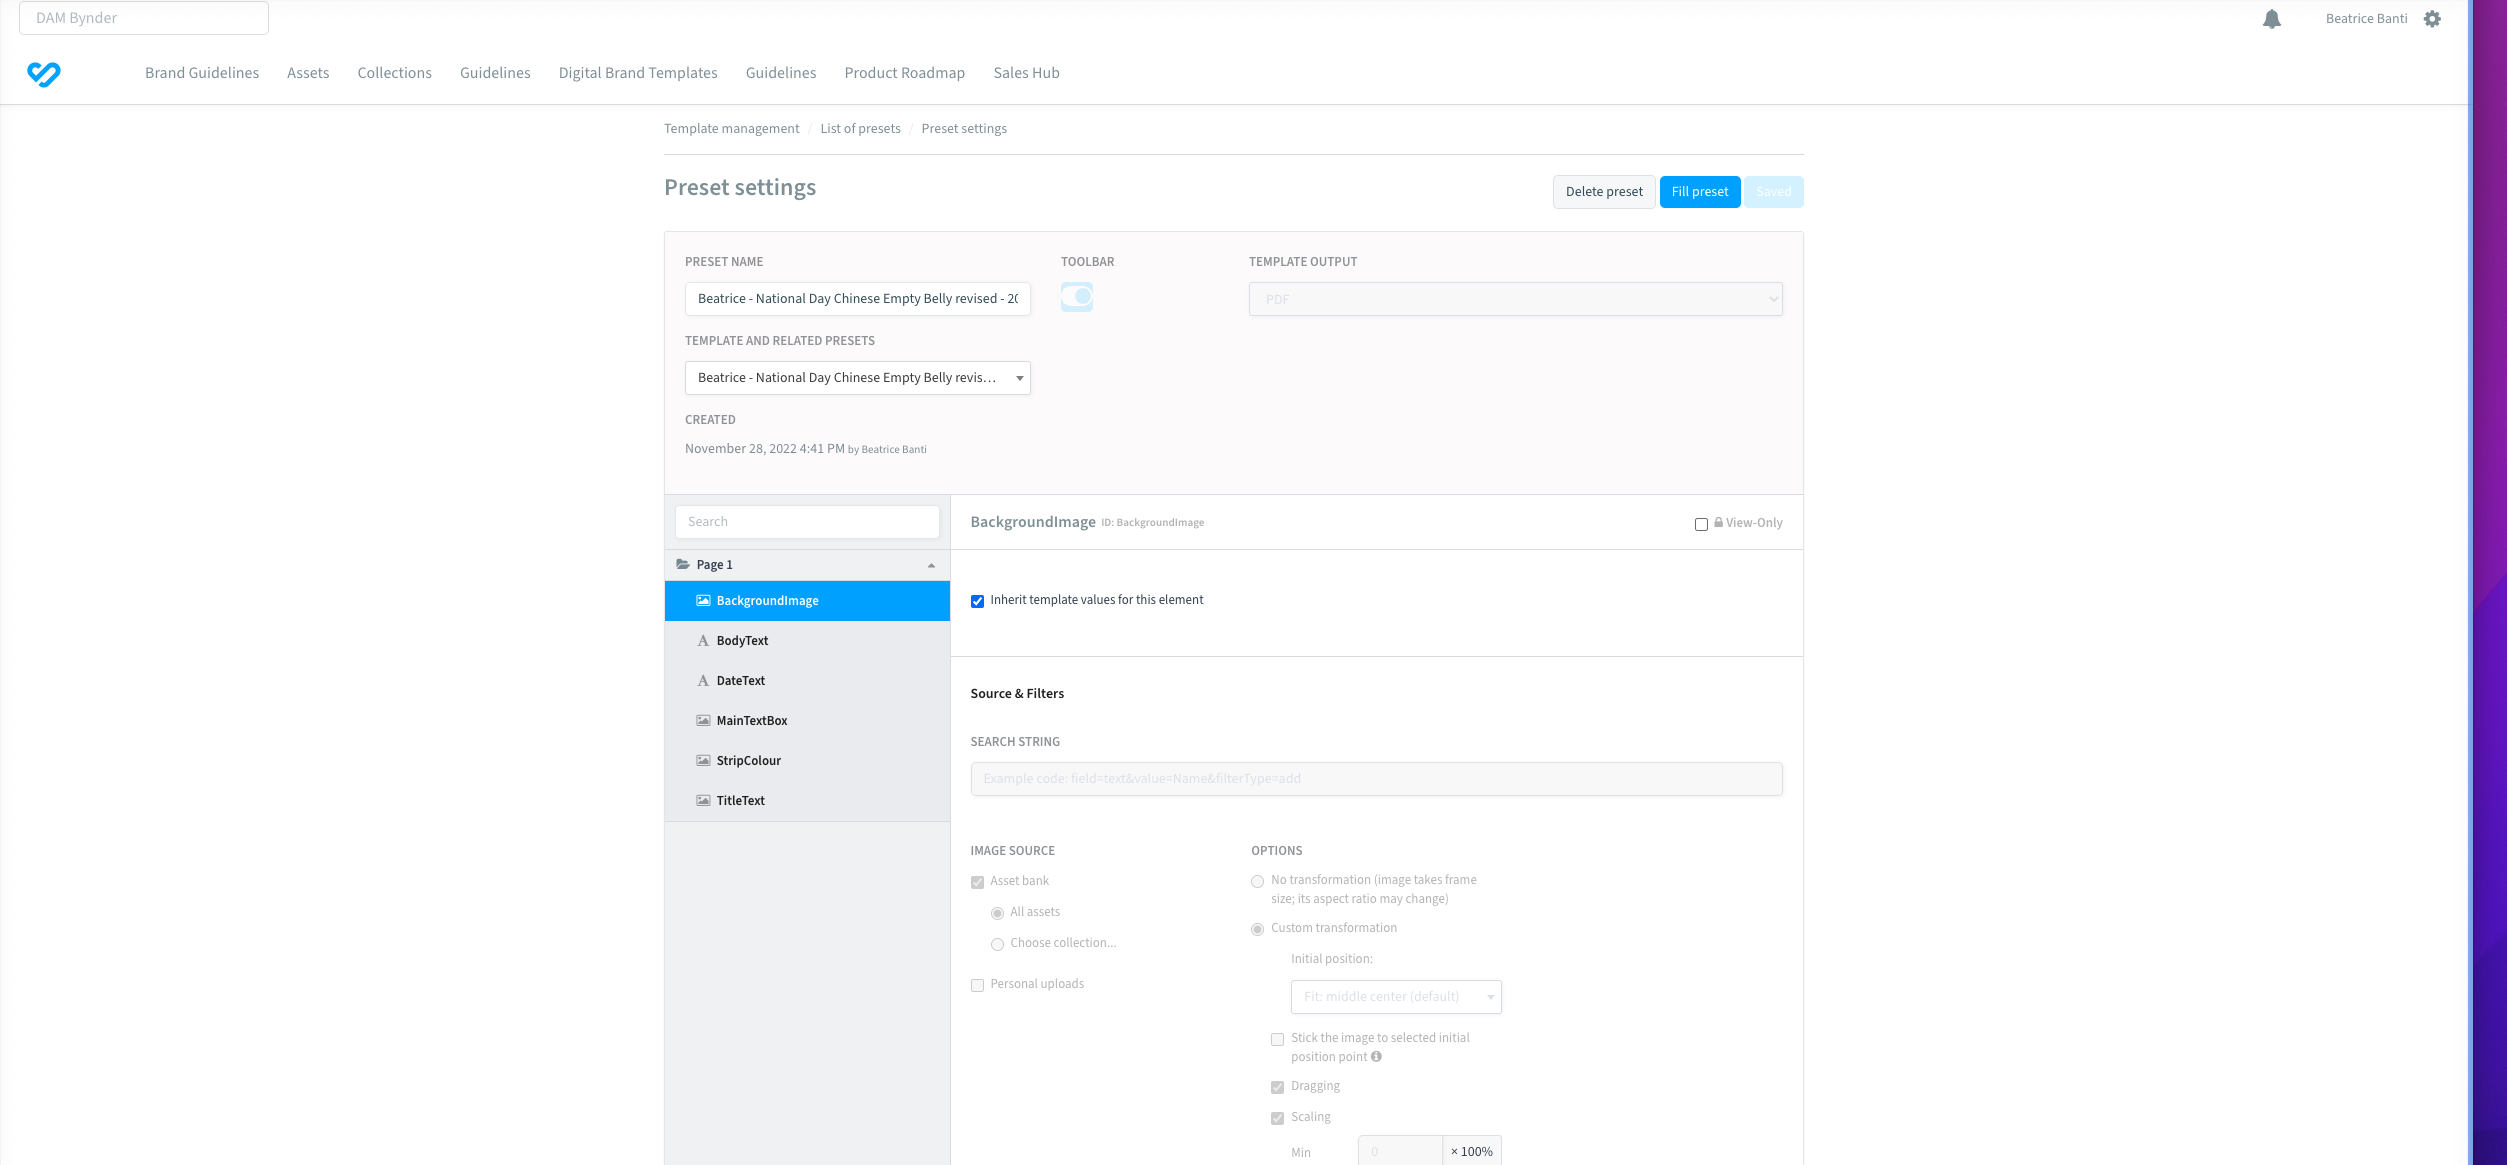Select StripColour element in the tree
Screen dimensions: 2507x1165
[x=807, y=761]
